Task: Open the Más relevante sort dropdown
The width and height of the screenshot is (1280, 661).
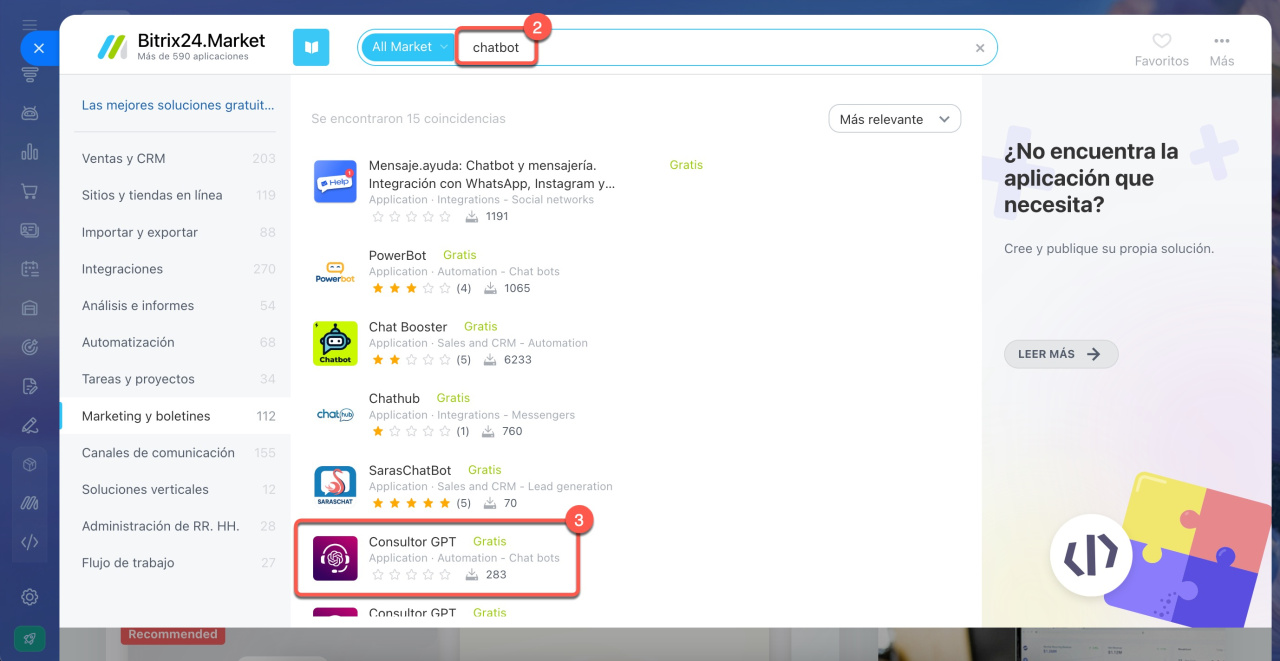Action: pyautogui.click(x=895, y=119)
